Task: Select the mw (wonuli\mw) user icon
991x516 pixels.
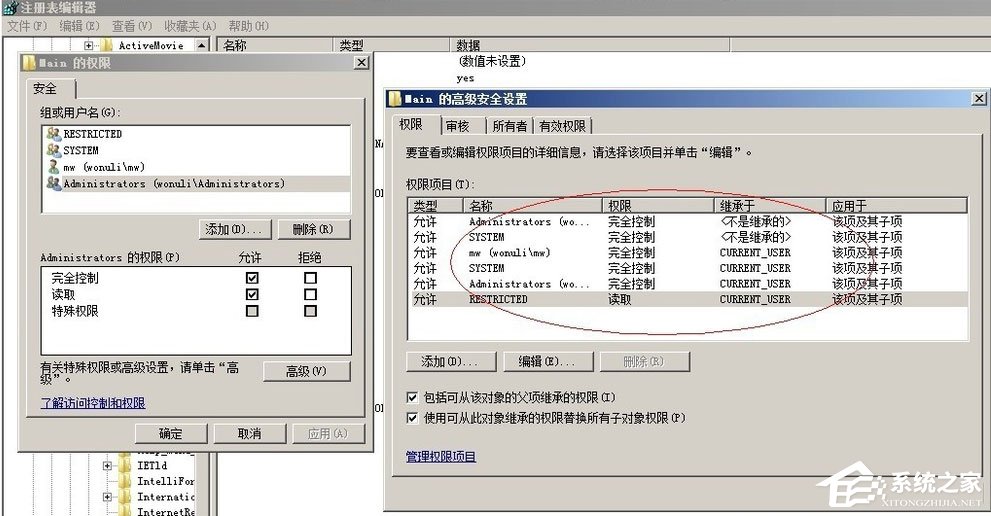Action: (53, 167)
